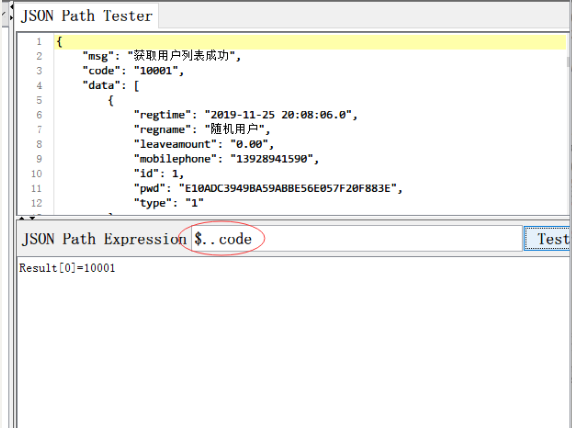Click line number 6 in the gutter
Screen dimensions: 572x428
point(39,115)
